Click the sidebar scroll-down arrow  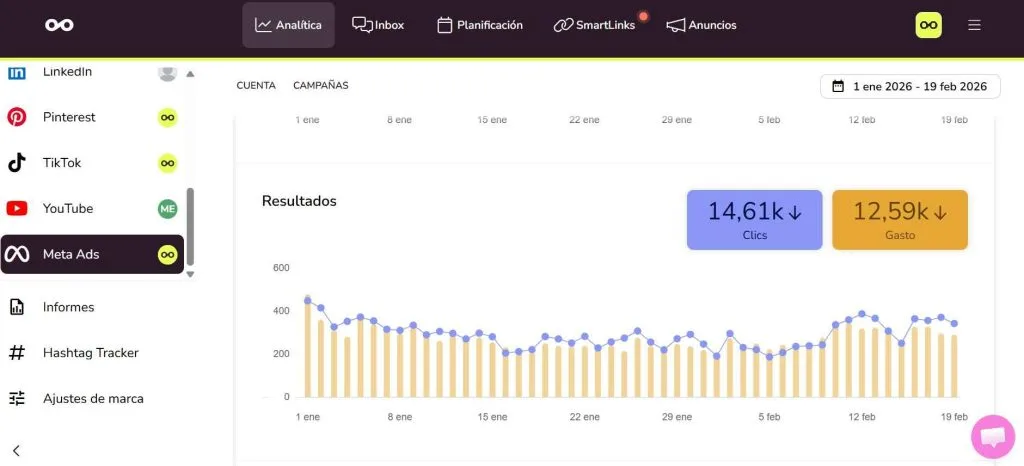point(190,275)
